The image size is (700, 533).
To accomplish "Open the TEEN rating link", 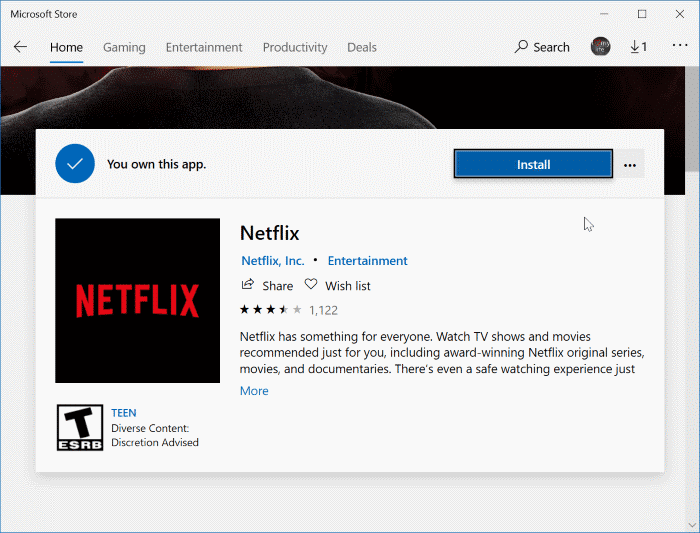I will pyautogui.click(x=124, y=413).
